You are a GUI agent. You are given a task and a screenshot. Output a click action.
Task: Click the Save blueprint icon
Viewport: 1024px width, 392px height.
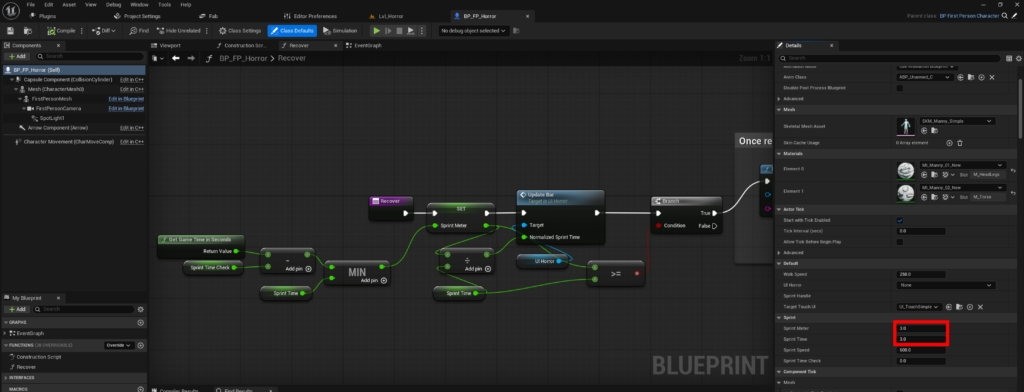click(x=10, y=31)
